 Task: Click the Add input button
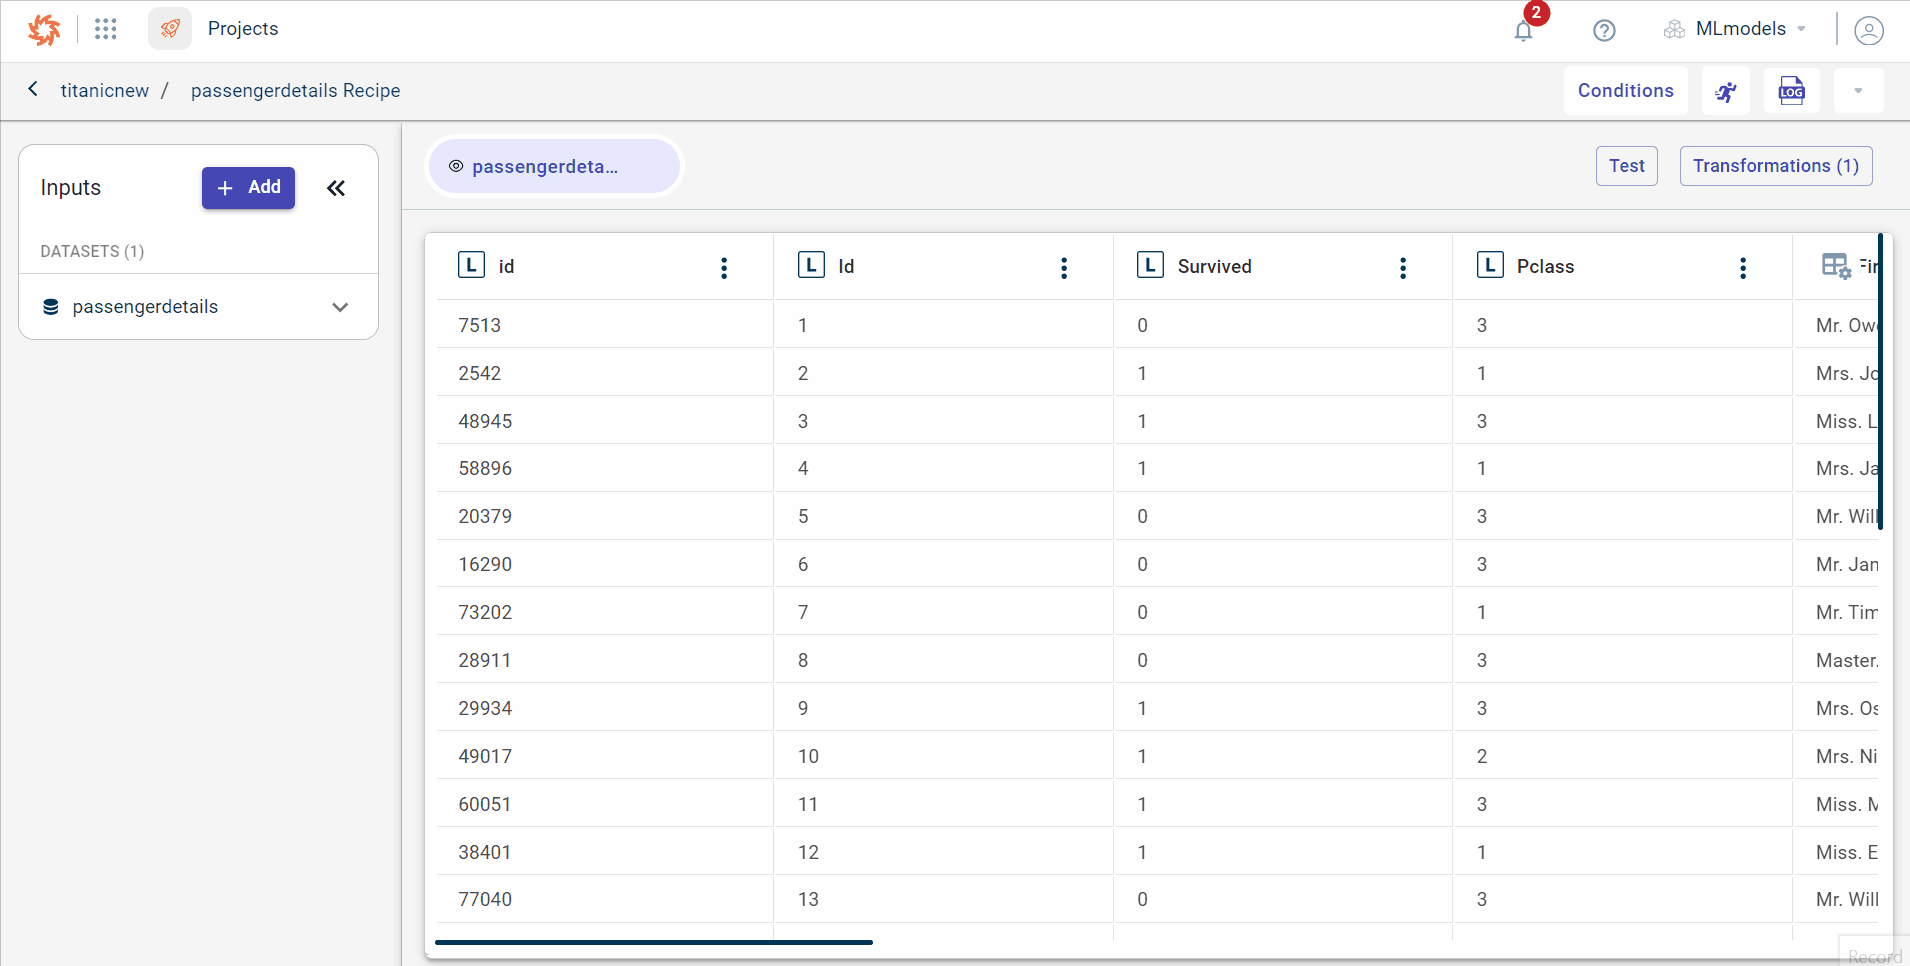(x=248, y=188)
